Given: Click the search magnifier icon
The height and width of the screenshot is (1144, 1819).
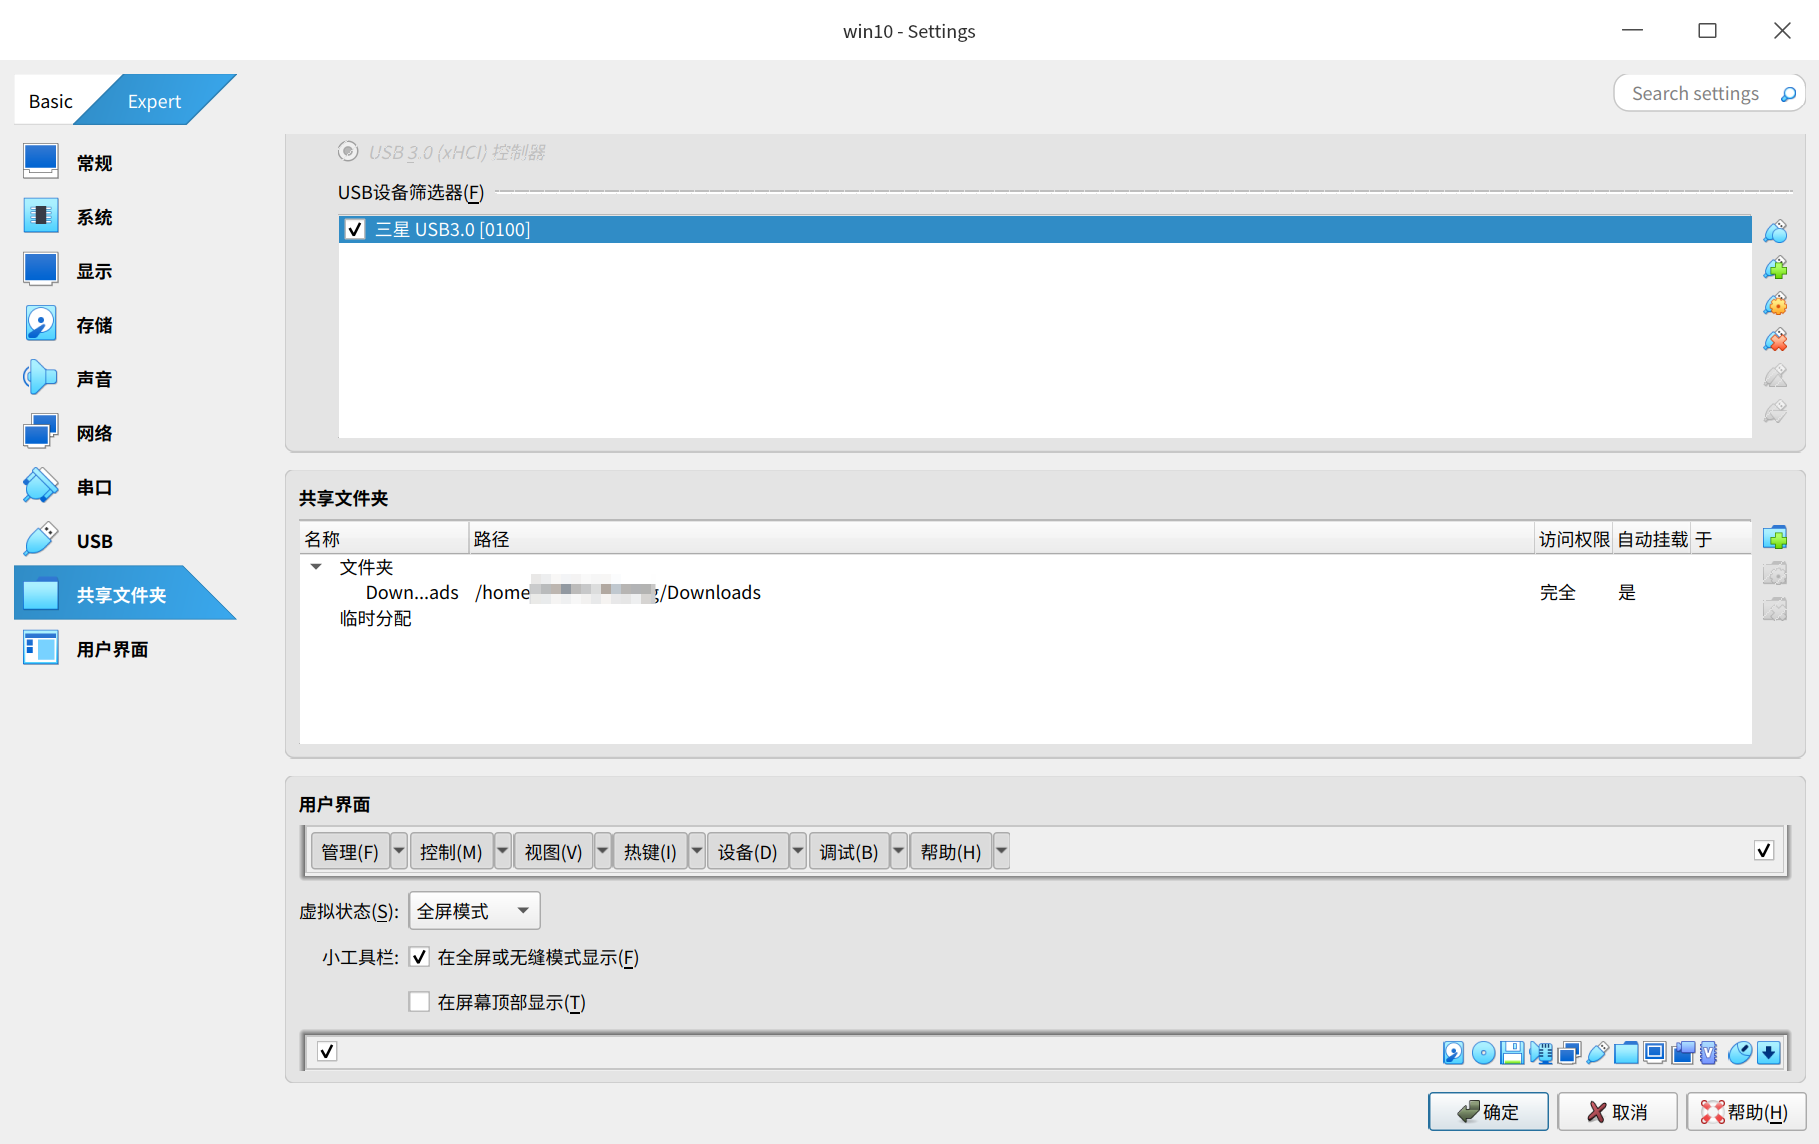Looking at the screenshot, I should (1788, 94).
